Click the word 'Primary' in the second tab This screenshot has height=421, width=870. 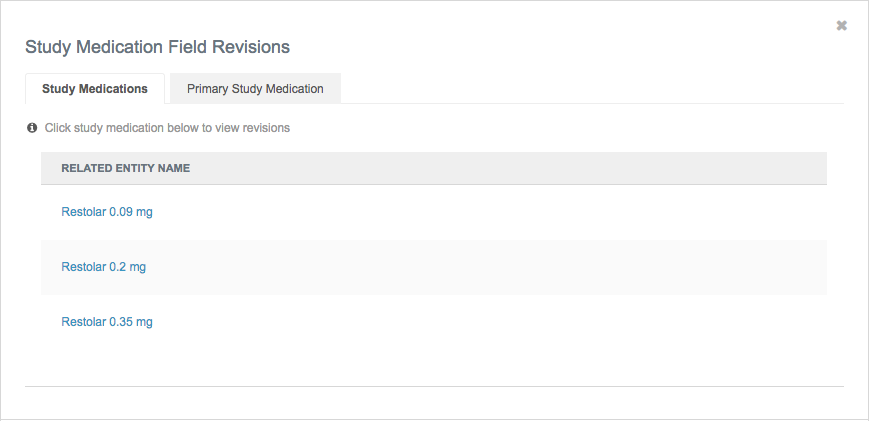tap(207, 89)
